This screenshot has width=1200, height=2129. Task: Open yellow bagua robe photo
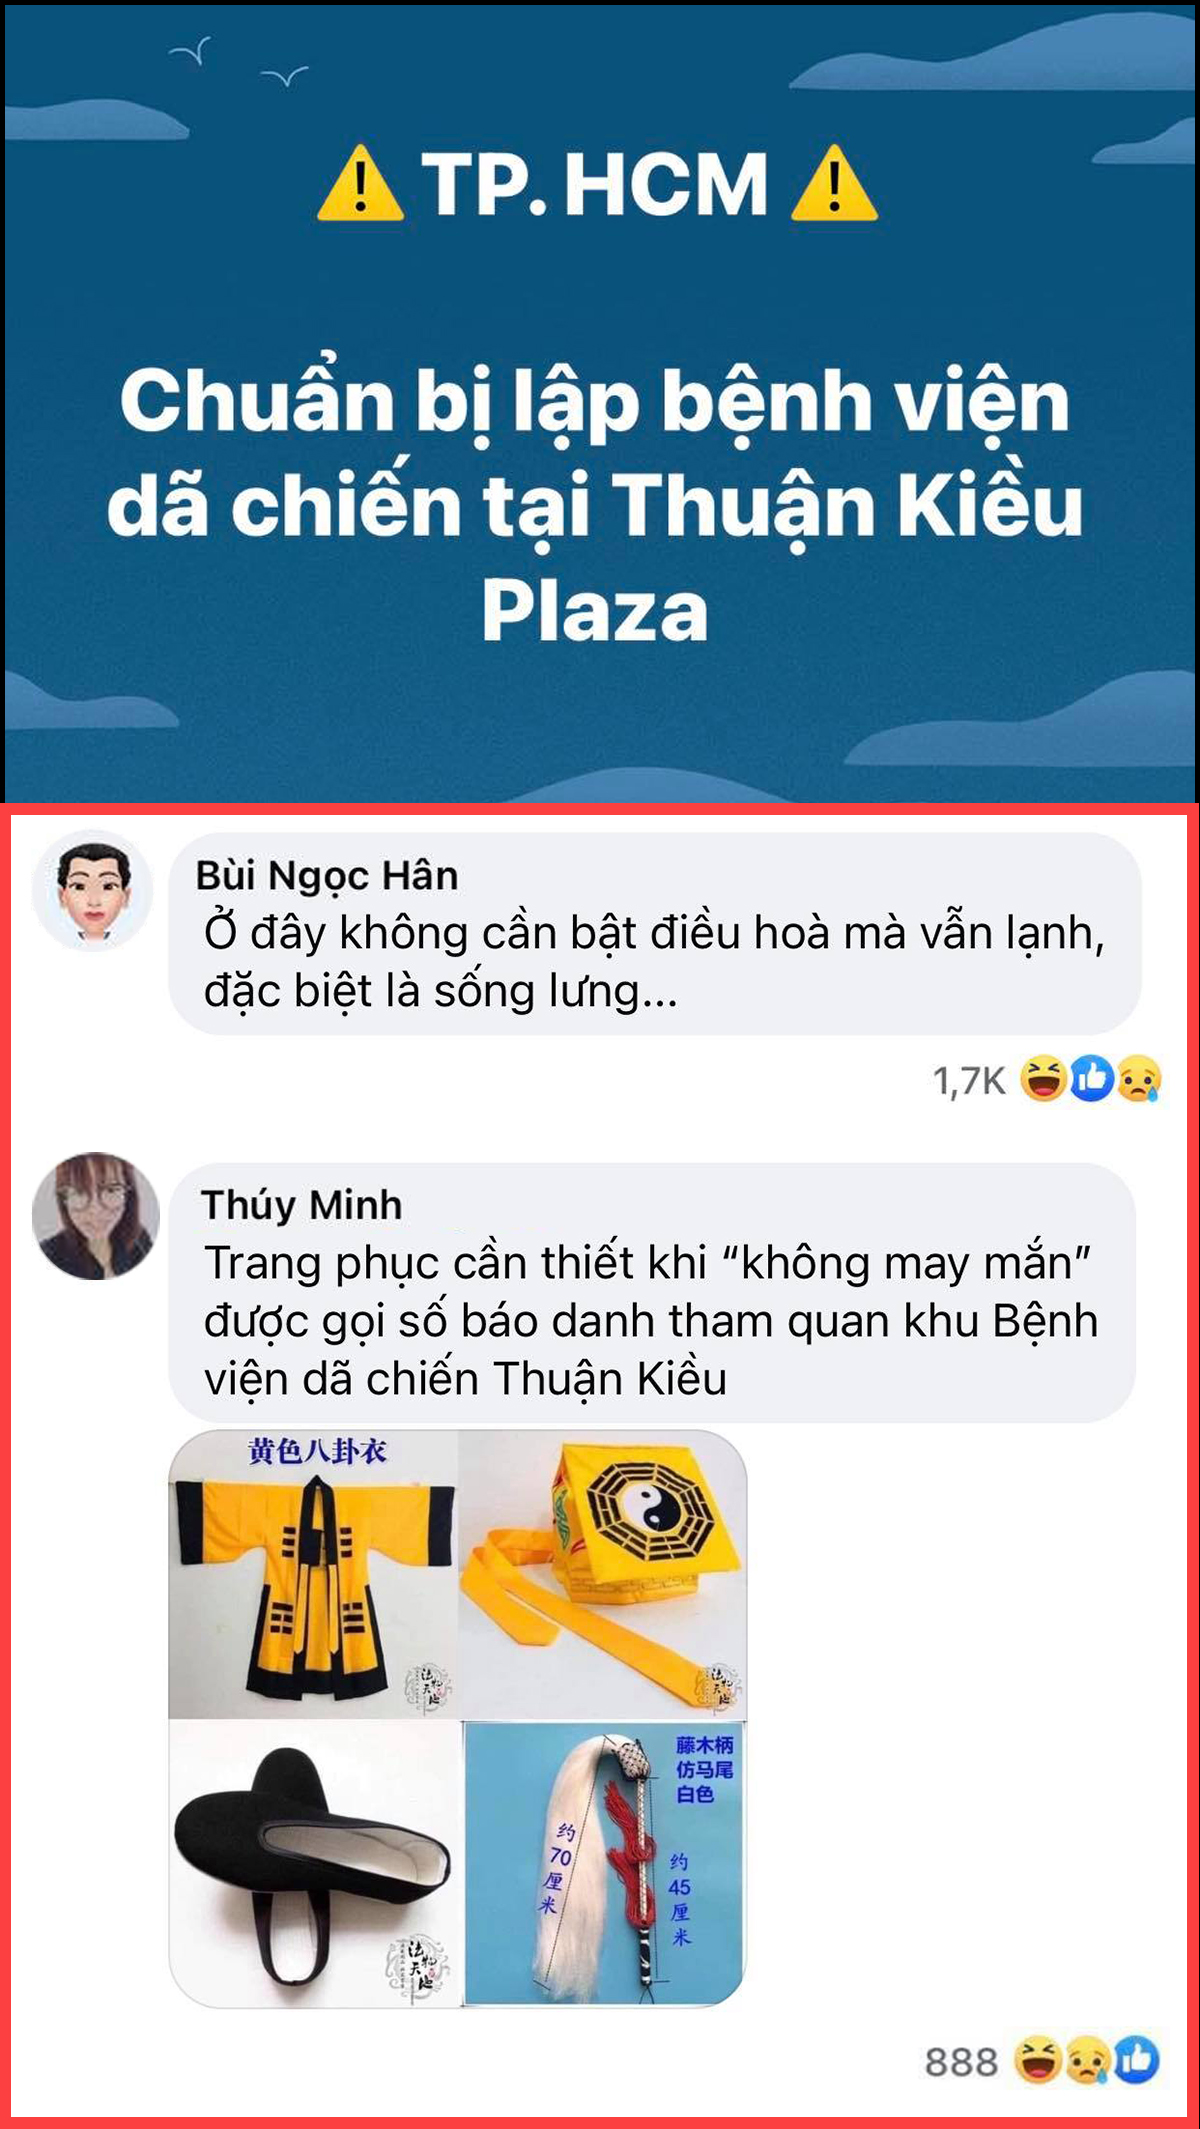coord(313,1574)
